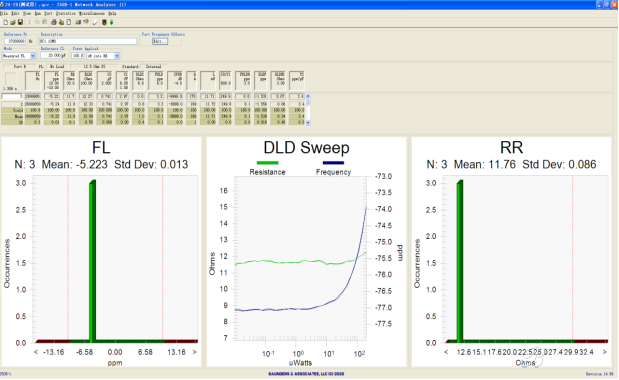The width and height of the screenshot is (619, 380).
Task: Click the checkmark toolbar icon
Action: pos(95,22)
